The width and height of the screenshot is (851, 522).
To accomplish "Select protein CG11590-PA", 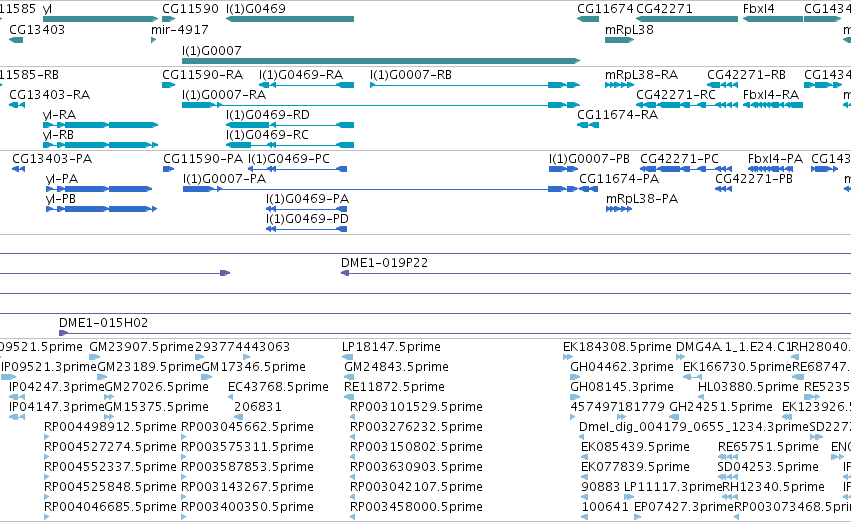I will pyautogui.click(x=203, y=158).
